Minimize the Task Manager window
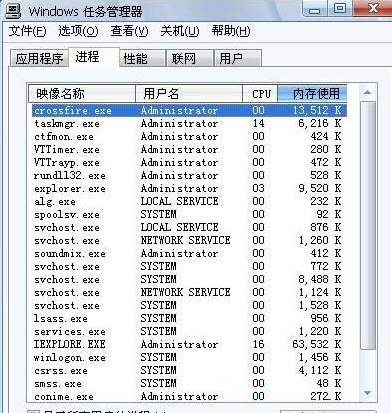Viewport: 392px width, 413px height. 314,9
